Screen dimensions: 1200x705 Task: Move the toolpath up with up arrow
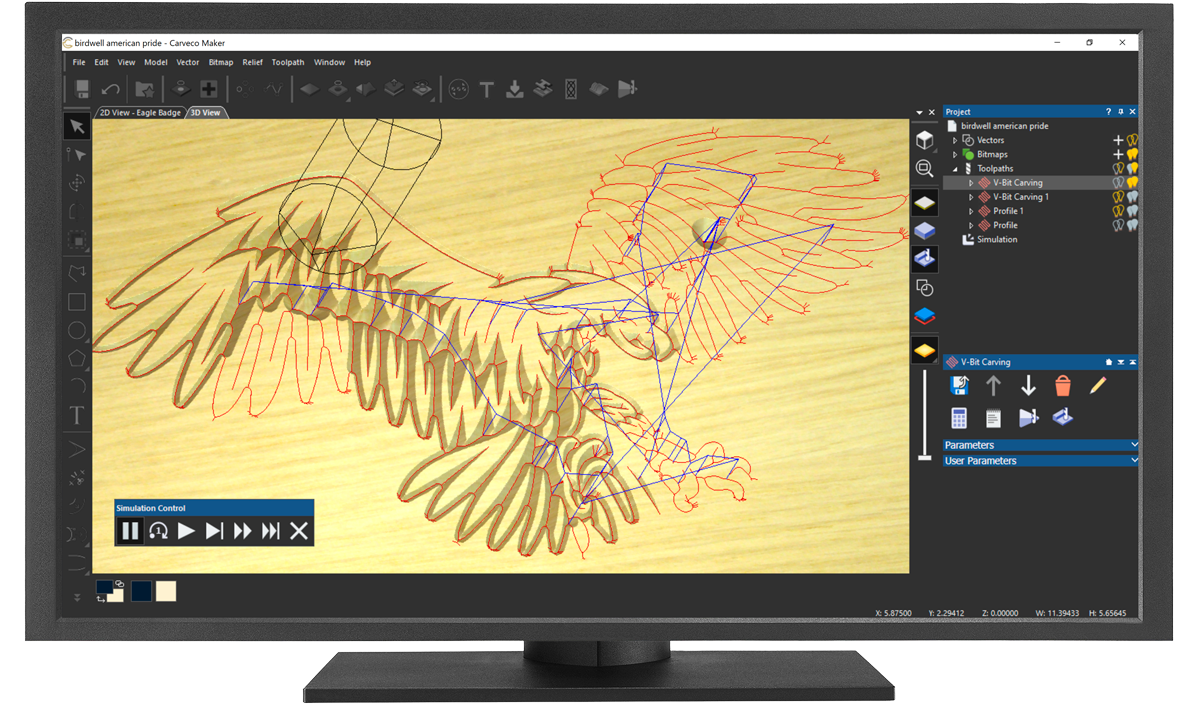(x=993, y=386)
